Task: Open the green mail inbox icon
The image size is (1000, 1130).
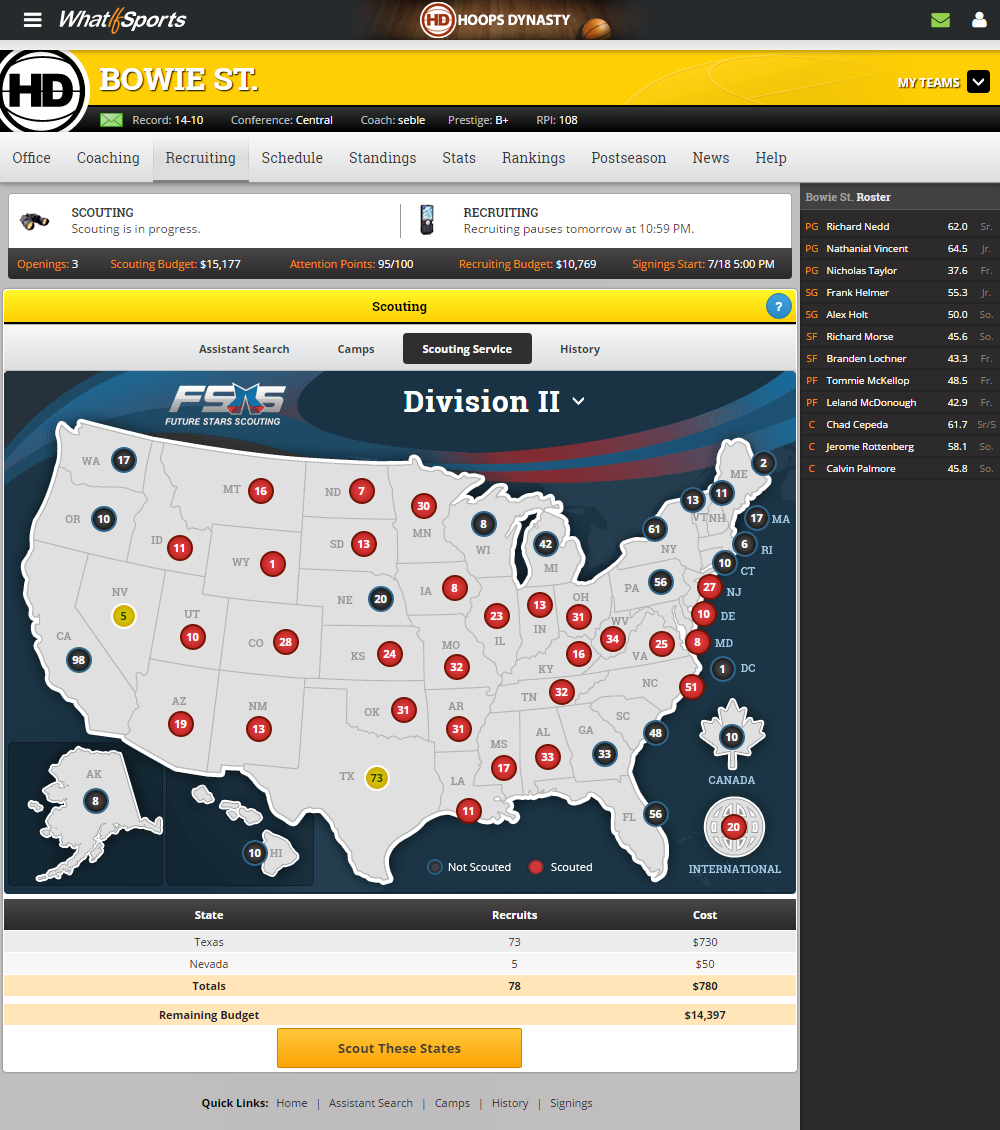Action: click(940, 20)
